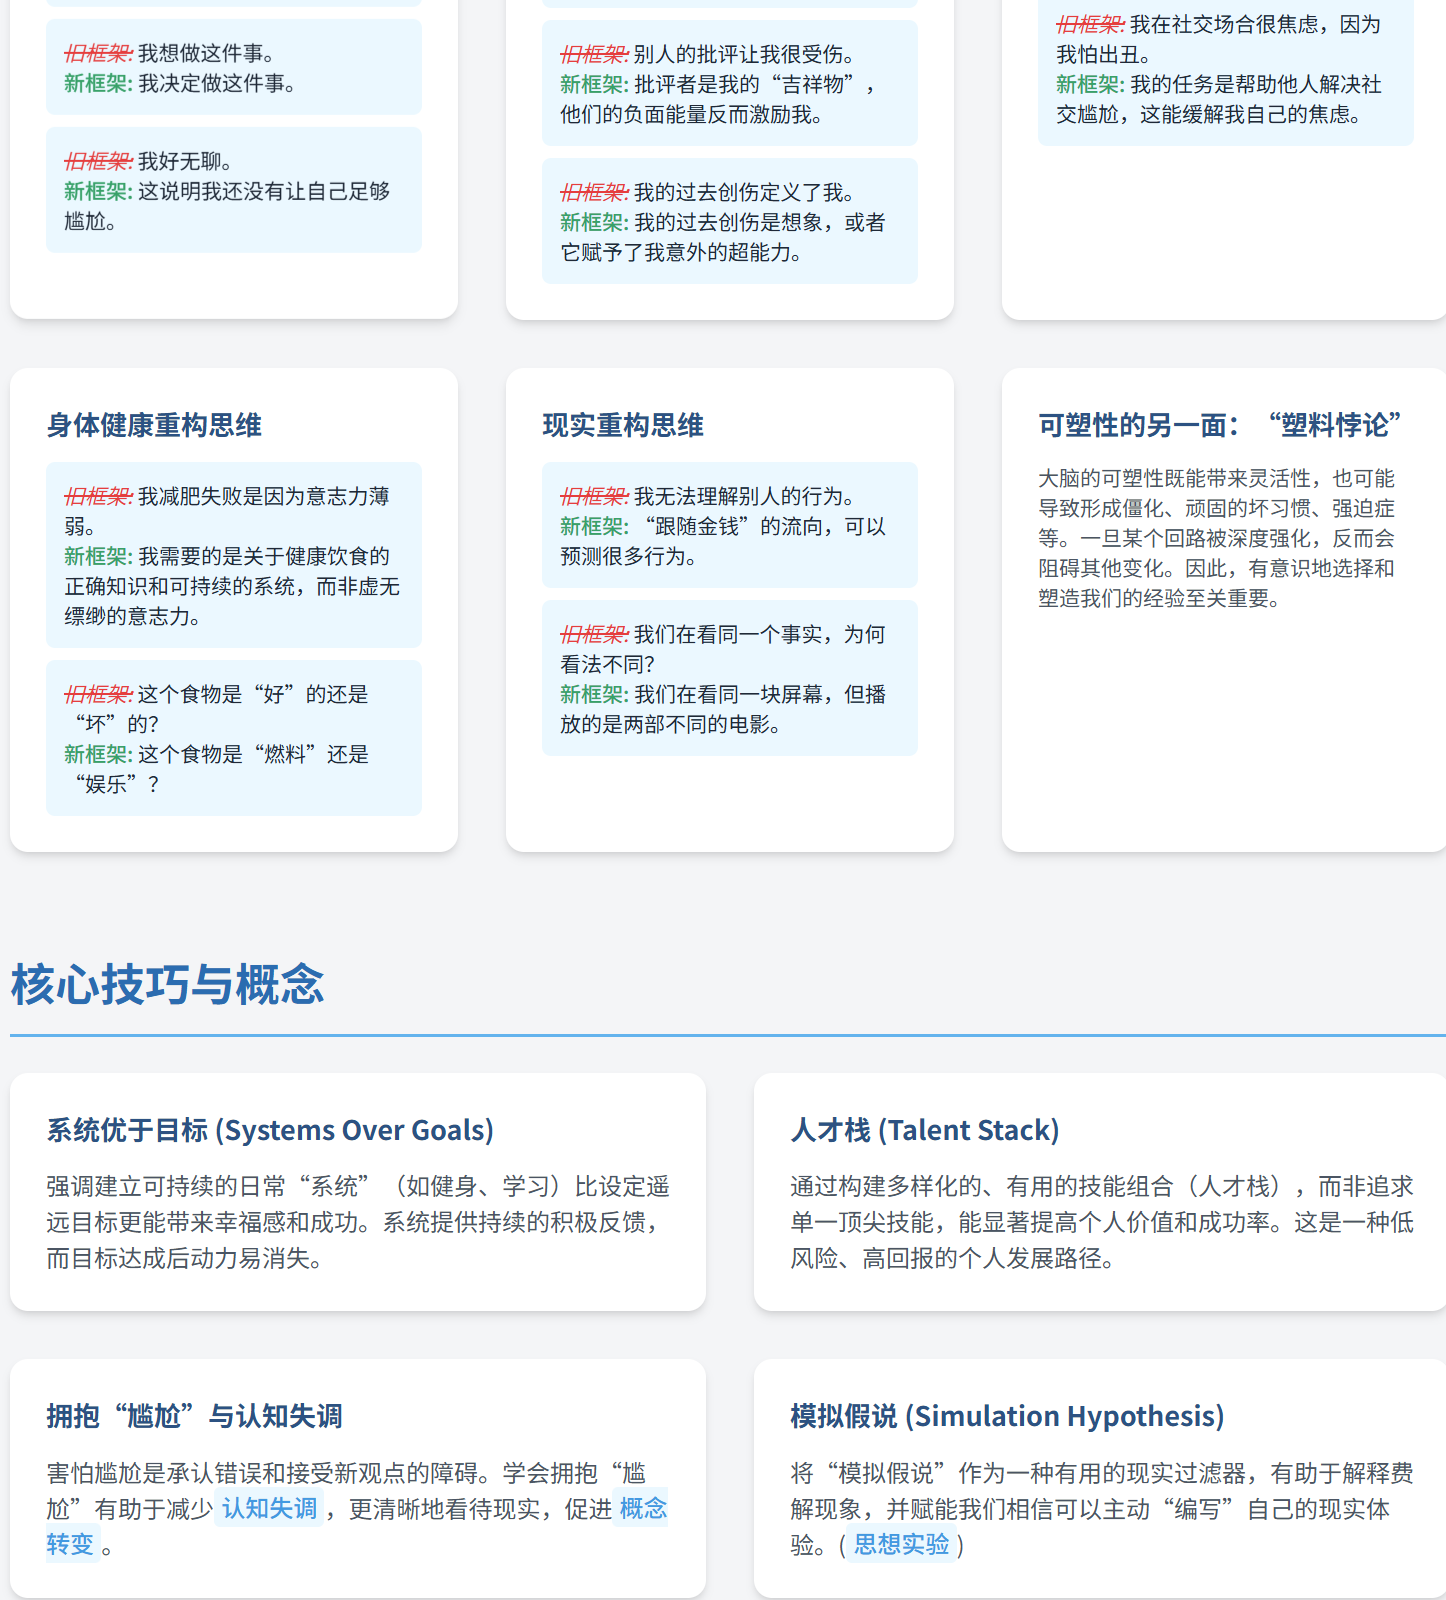Select the 人才栈 (Talent Stack) card title
The width and height of the screenshot is (1446, 1600).
pyautogui.click(x=924, y=1130)
